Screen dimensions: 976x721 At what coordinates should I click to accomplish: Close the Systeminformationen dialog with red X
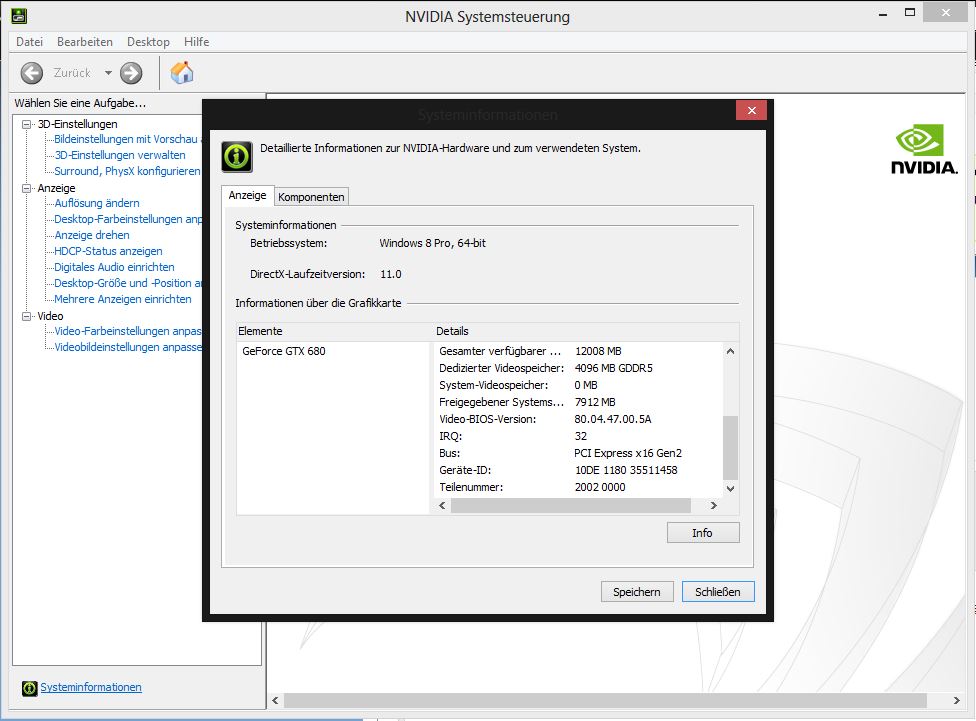pos(751,110)
